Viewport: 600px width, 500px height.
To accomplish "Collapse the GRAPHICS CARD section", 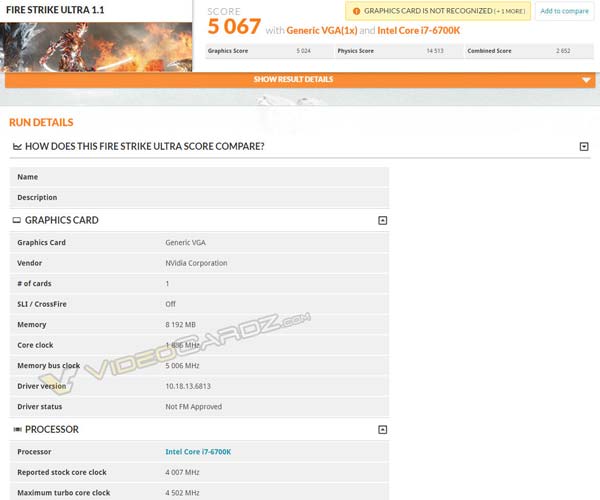I will click(x=382, y=220).
